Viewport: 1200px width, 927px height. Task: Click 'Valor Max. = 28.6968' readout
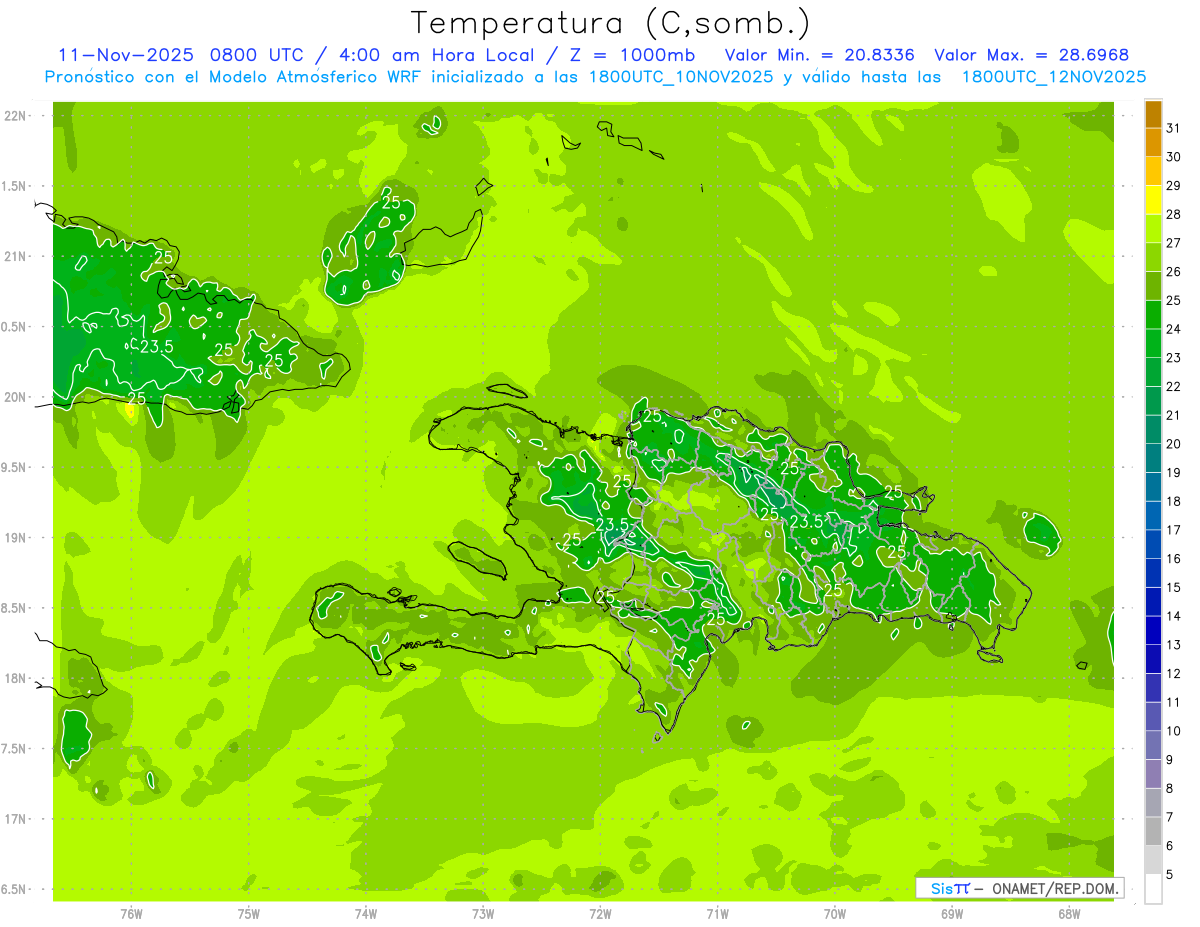coord(1031,55)
